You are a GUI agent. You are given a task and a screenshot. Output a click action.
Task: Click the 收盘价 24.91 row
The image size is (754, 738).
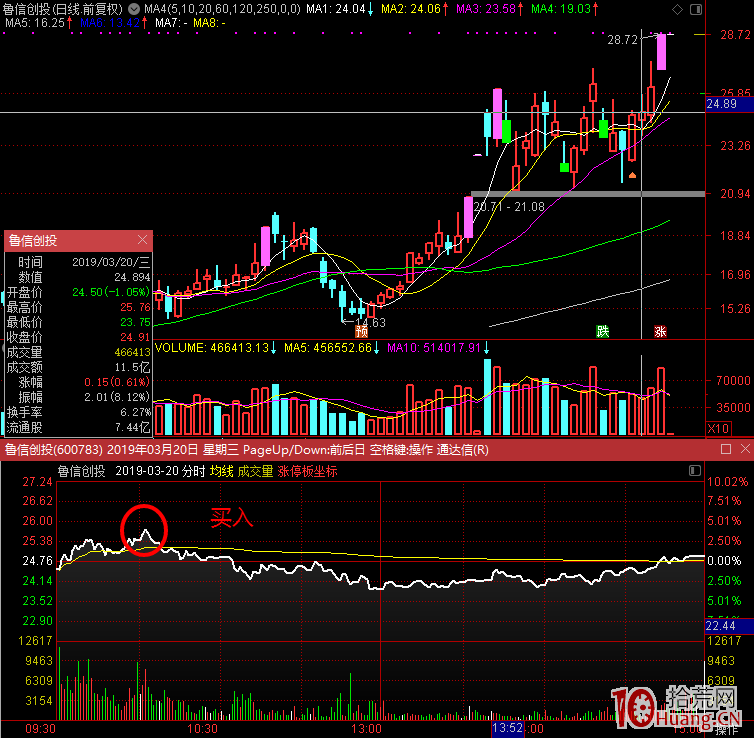click(78, 337)
